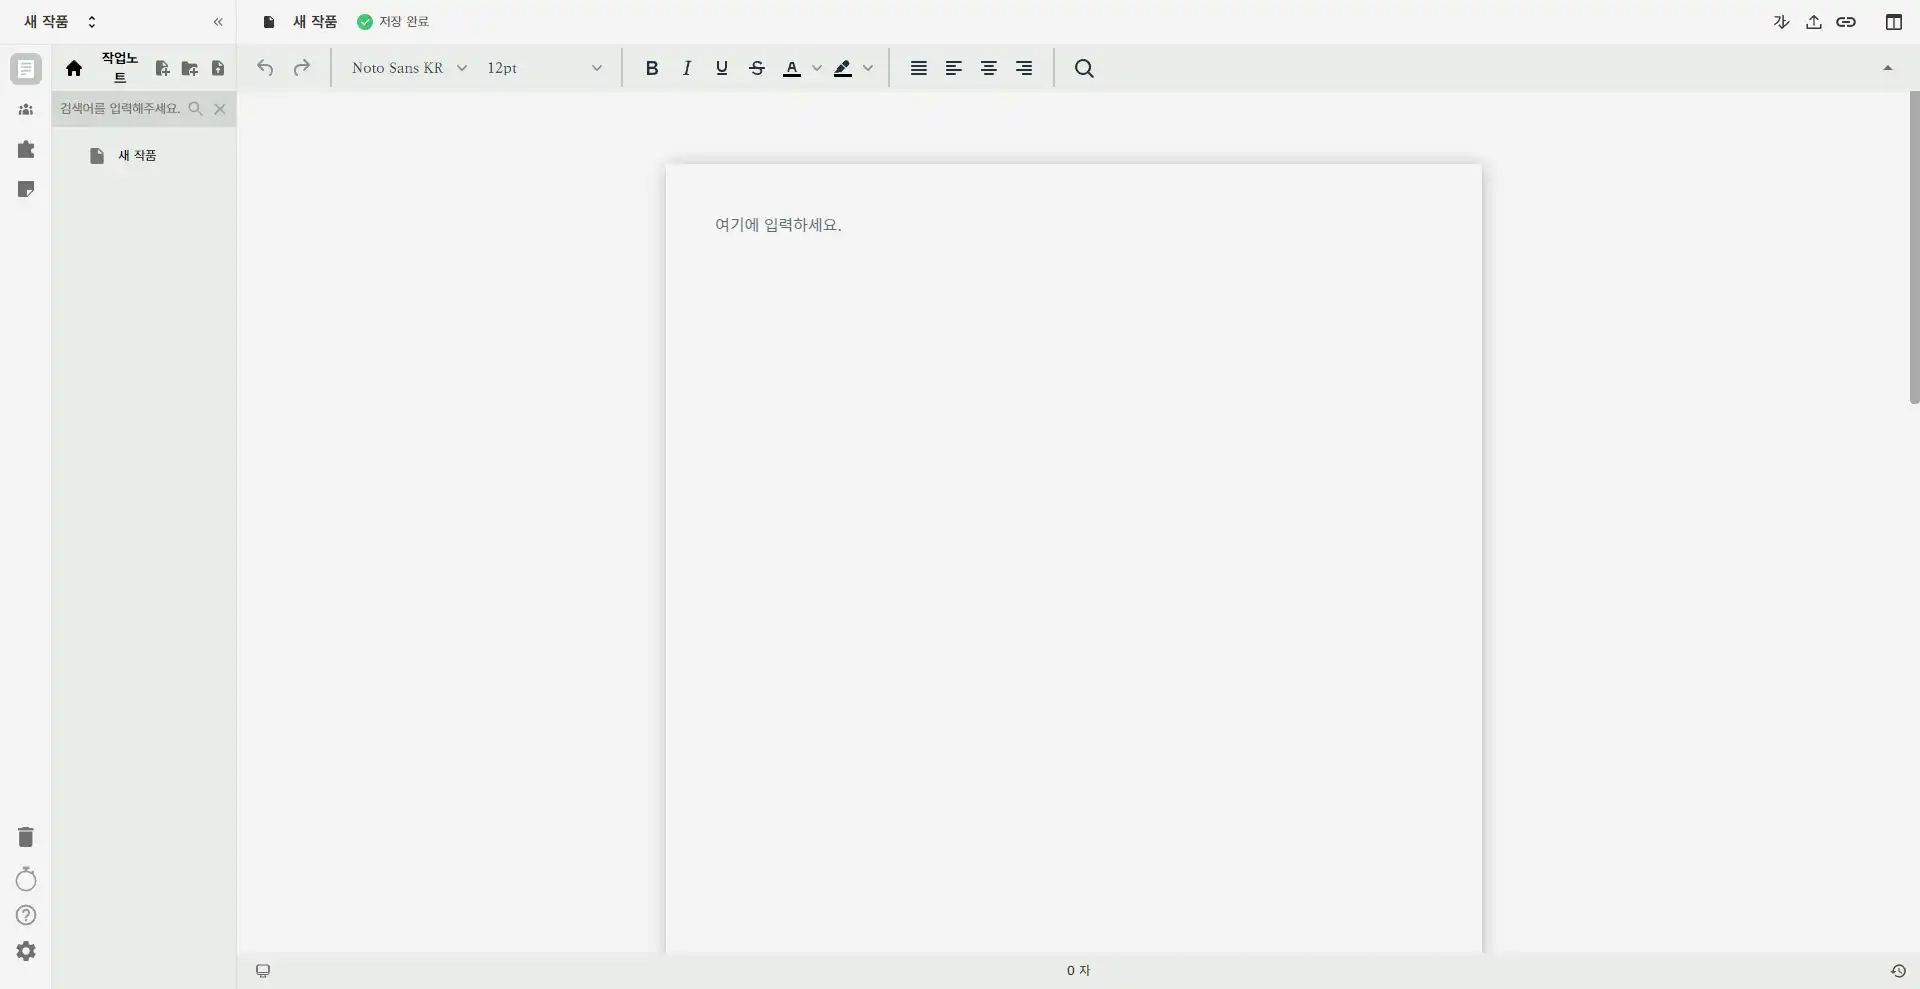This screenshot has height=989, width=1920.
Task: Open the settings gear icon
Action: 26,951
